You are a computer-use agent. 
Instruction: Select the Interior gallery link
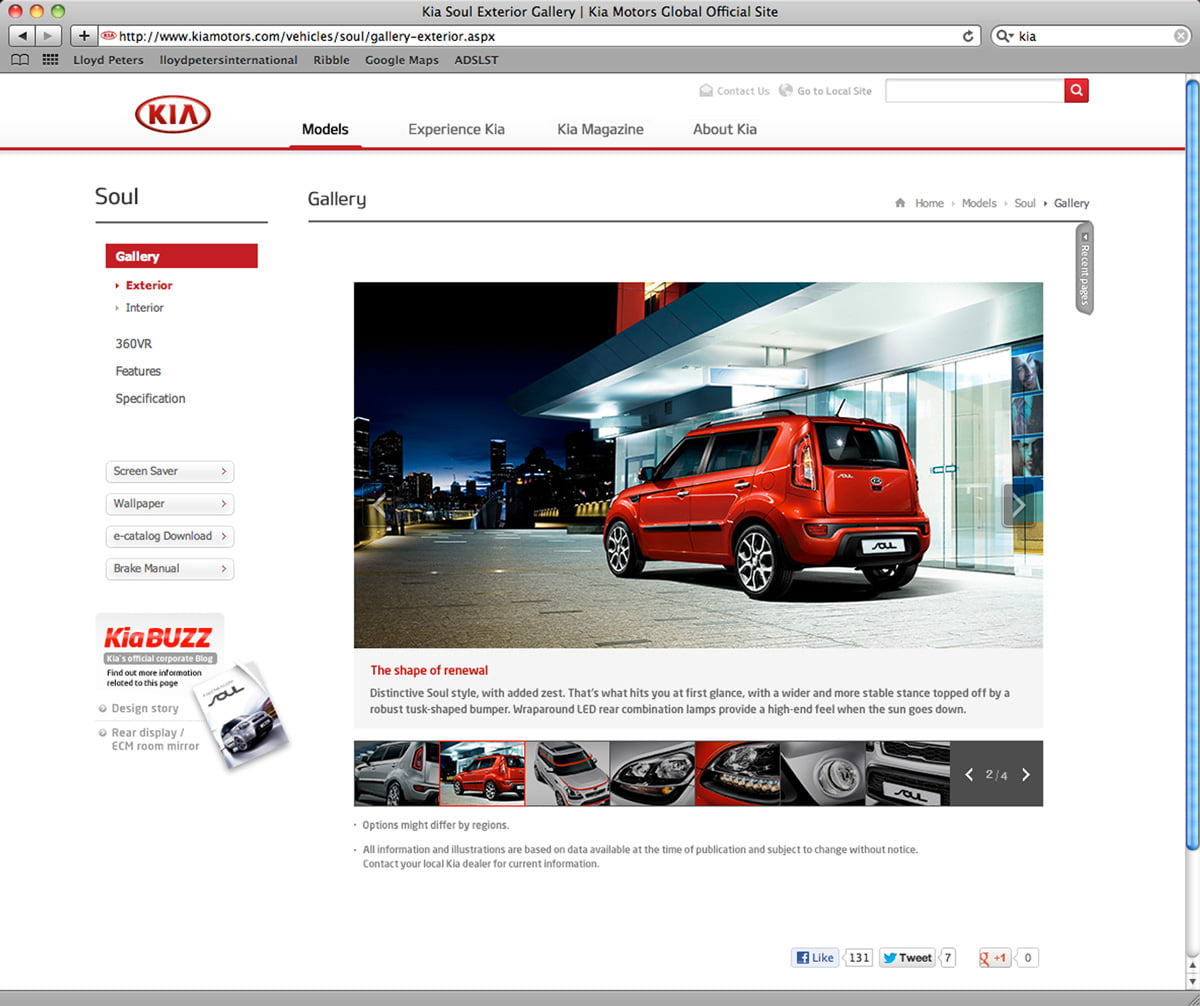144,308
